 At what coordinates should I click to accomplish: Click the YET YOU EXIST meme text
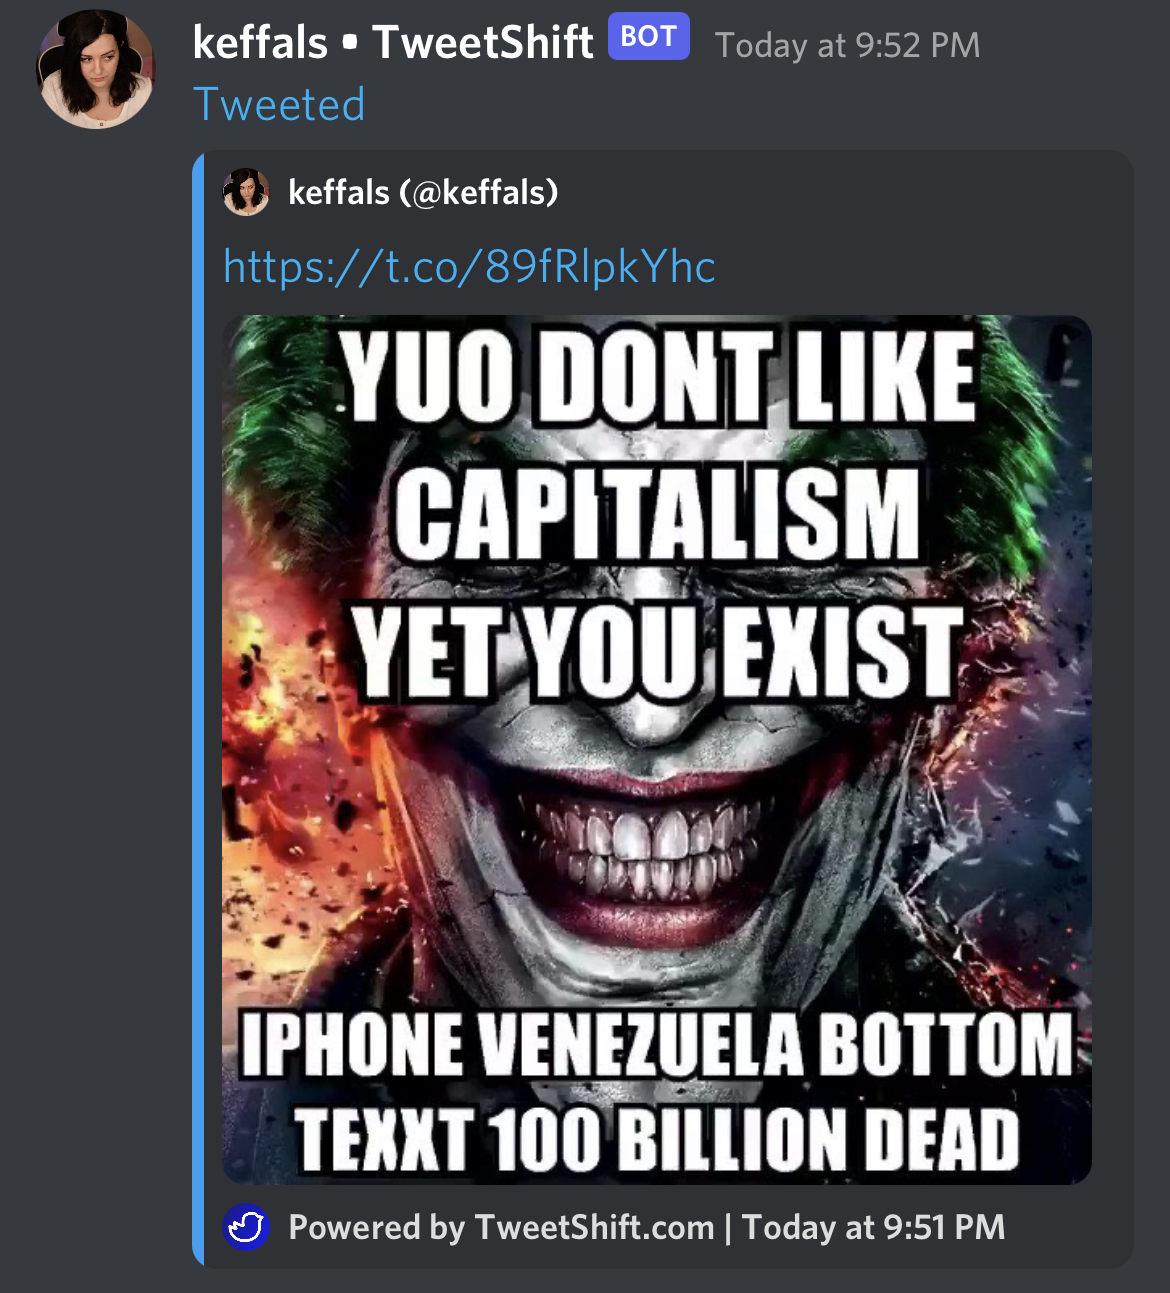[x=657, y=652]
